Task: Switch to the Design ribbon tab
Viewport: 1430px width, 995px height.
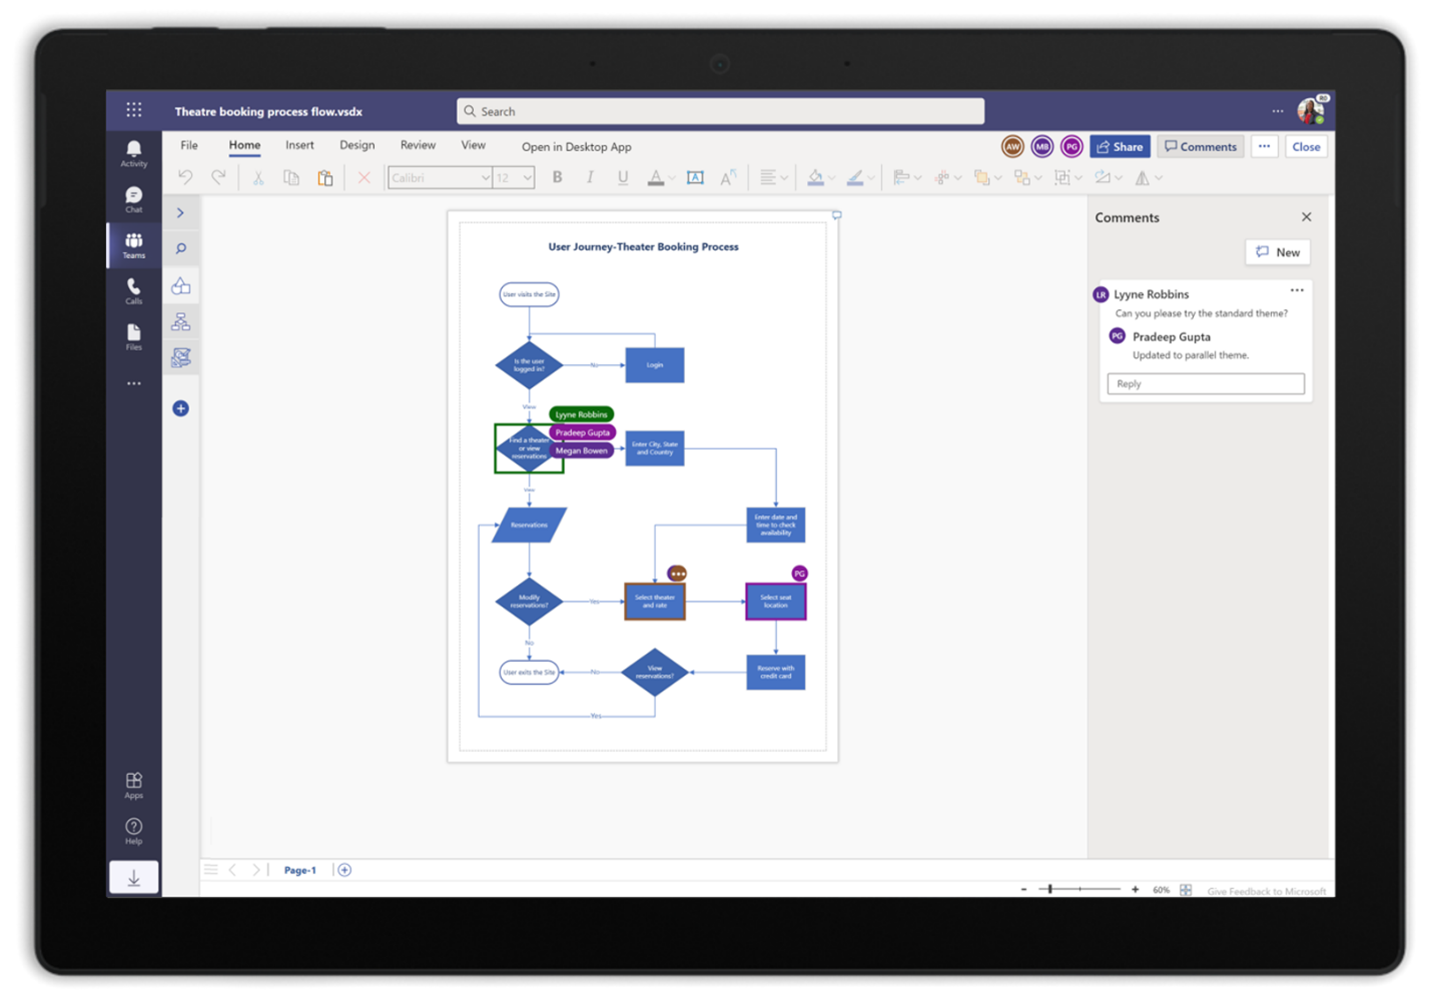Action: (357, 145)
